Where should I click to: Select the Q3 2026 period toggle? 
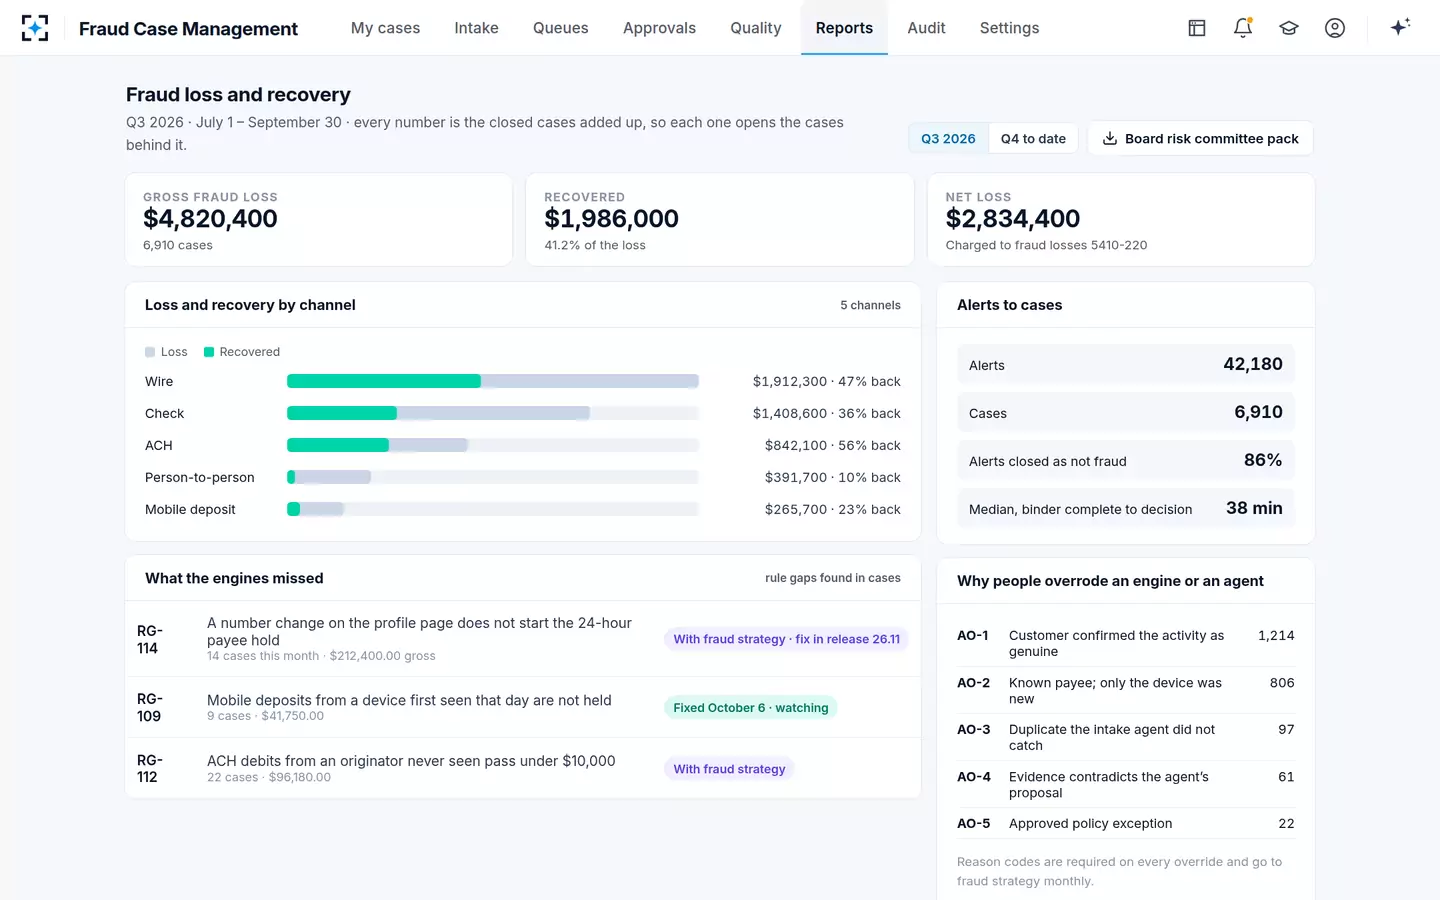click(948, 138)
